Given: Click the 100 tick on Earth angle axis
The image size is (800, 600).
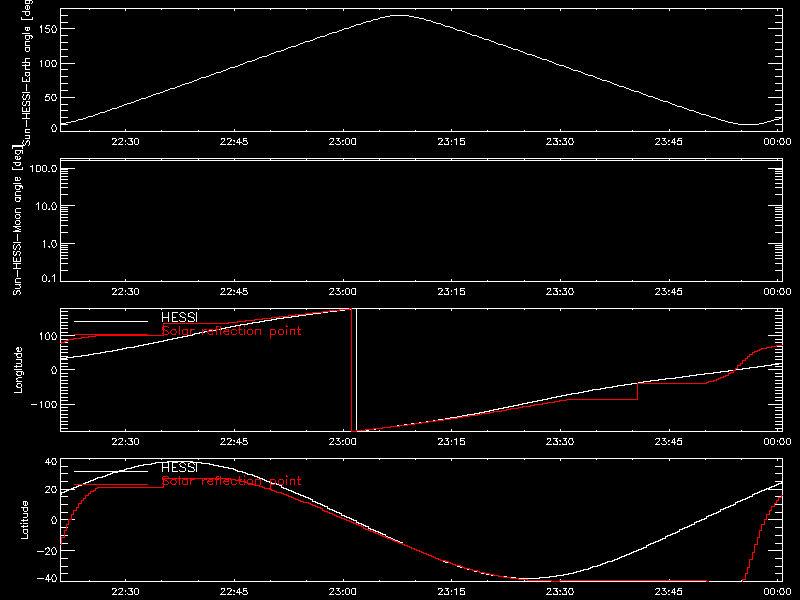Looking at the screenshot, I should (x=48, y=64).
